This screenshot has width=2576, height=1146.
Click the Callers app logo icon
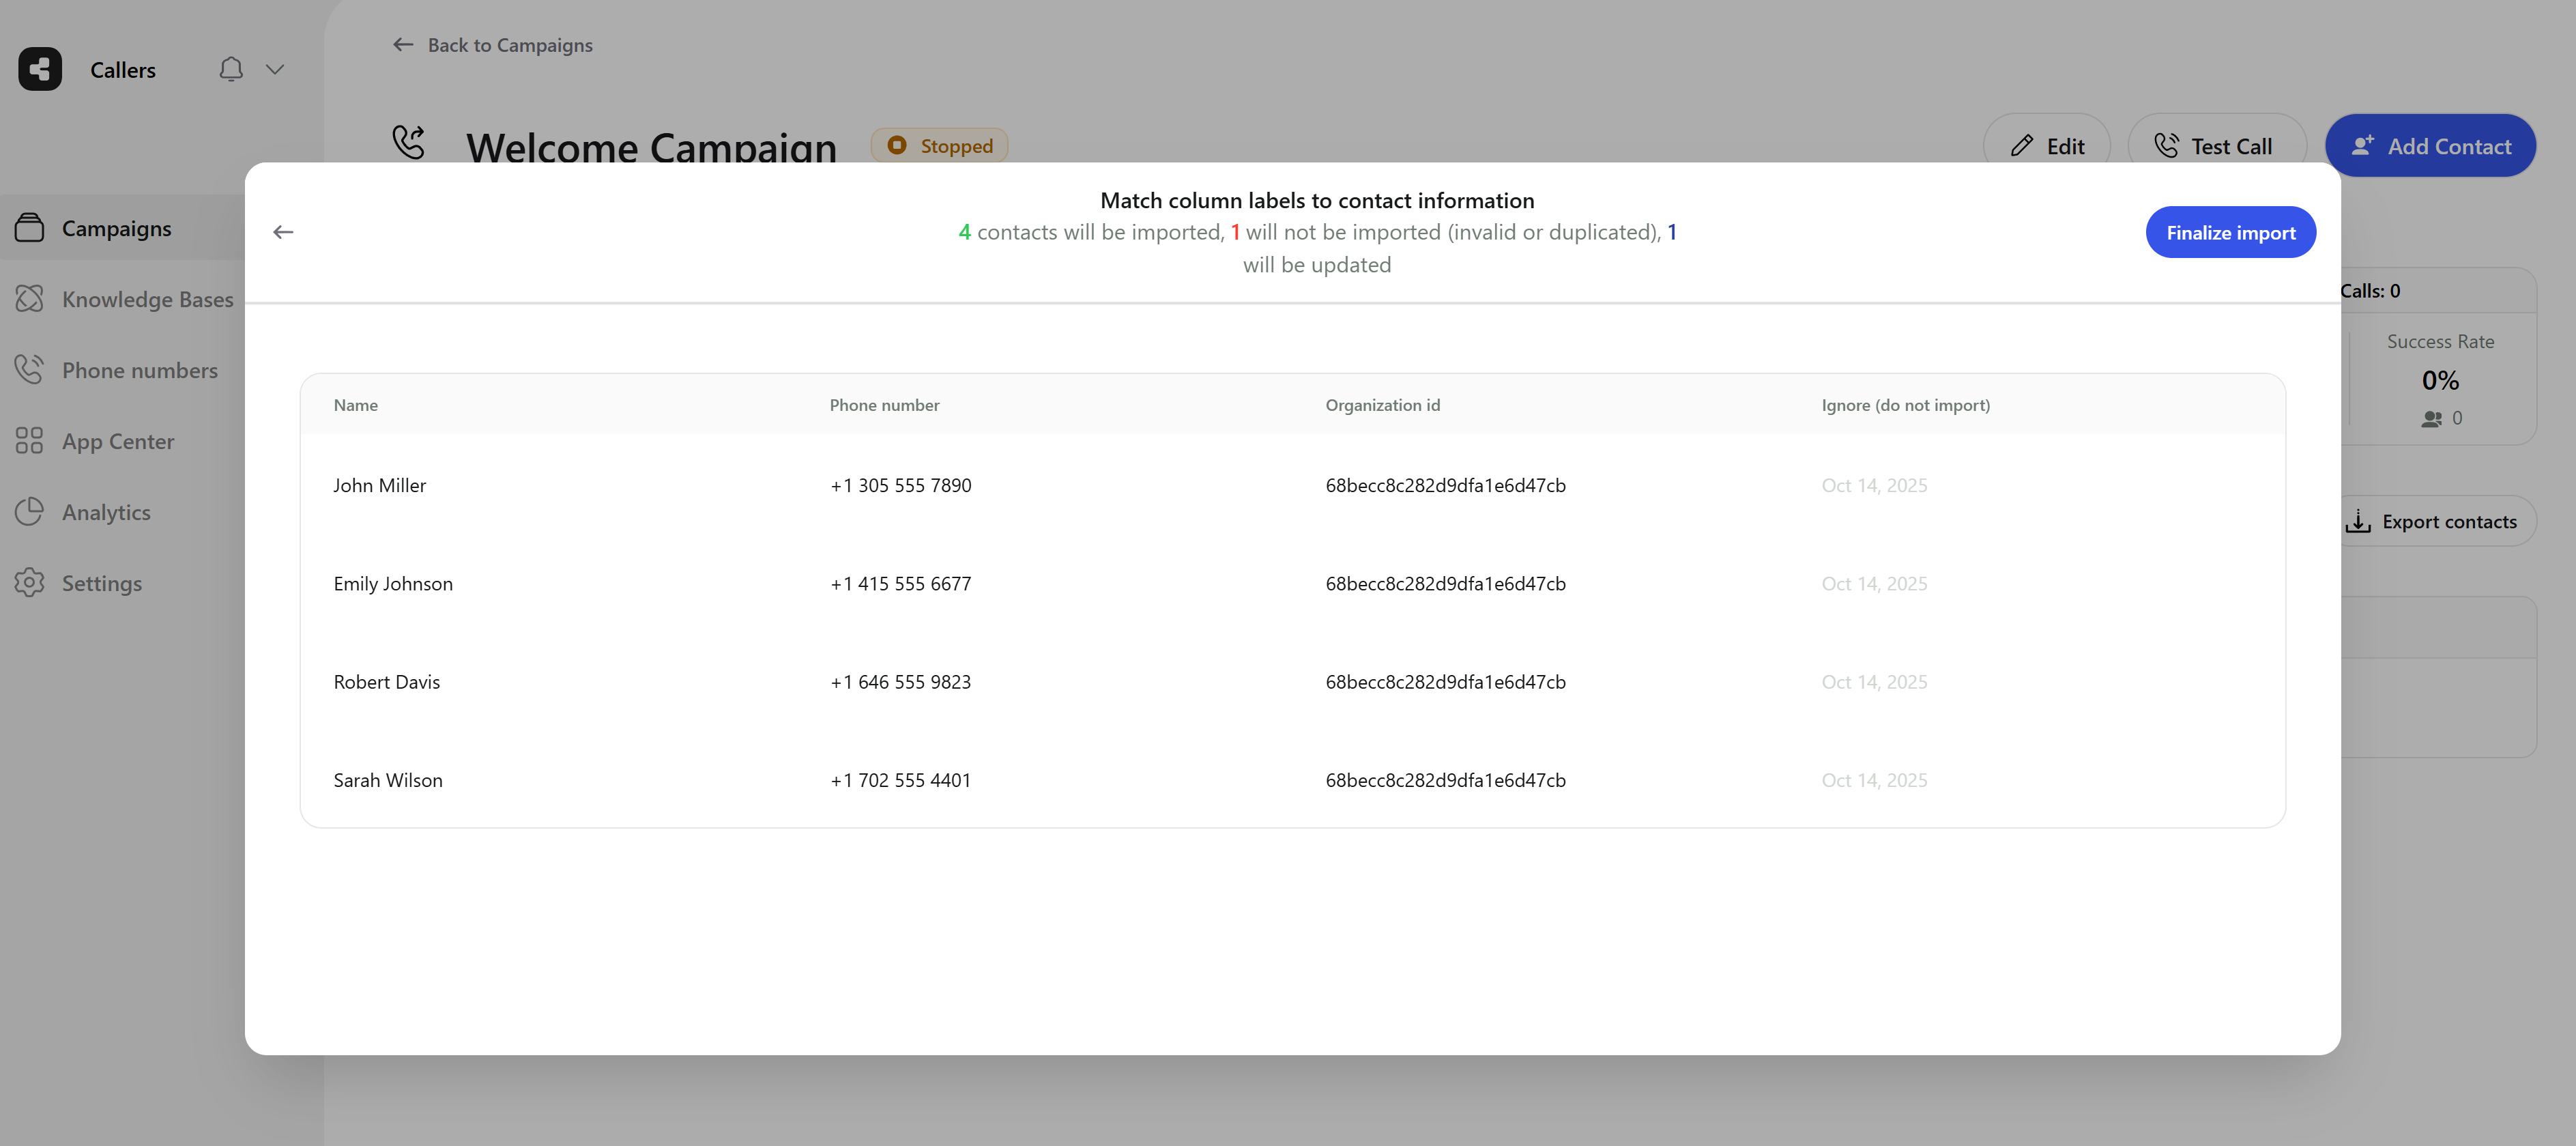[x=40, y=69]
